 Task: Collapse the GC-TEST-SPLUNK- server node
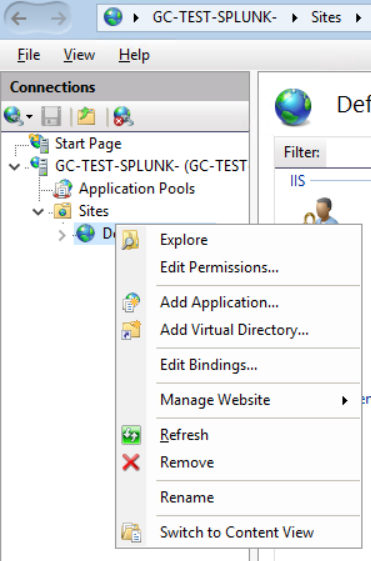[x=14, y=166]
